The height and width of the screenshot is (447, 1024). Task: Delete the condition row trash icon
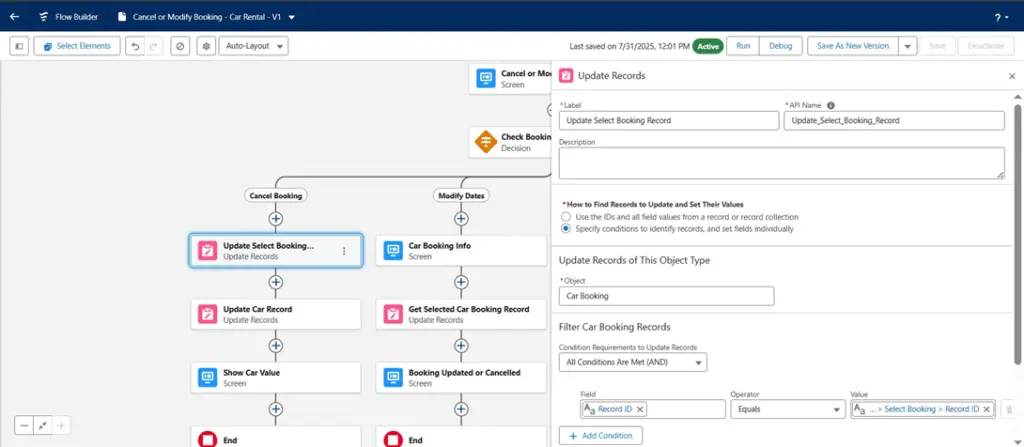[x=1008, y=409]
